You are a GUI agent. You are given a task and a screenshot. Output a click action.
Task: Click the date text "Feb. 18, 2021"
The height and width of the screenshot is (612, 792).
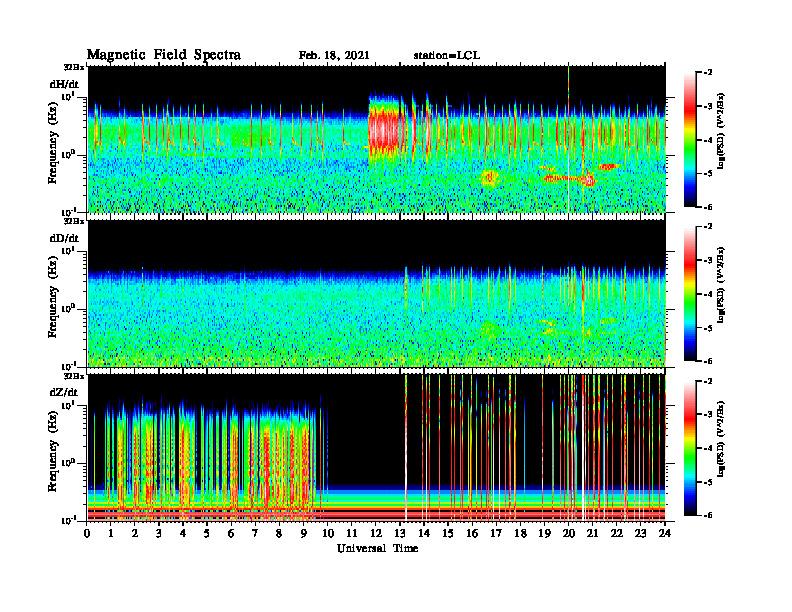[334, 56]
